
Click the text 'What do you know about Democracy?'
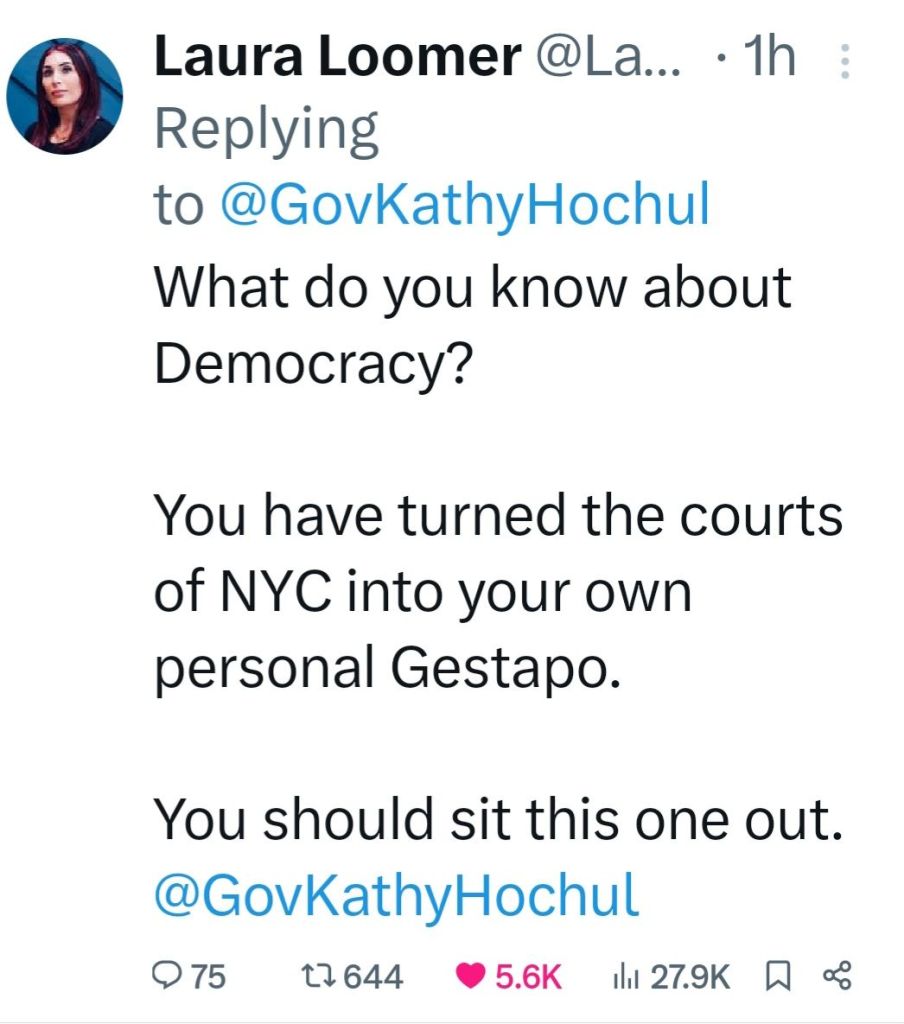[x=472, y=324]
